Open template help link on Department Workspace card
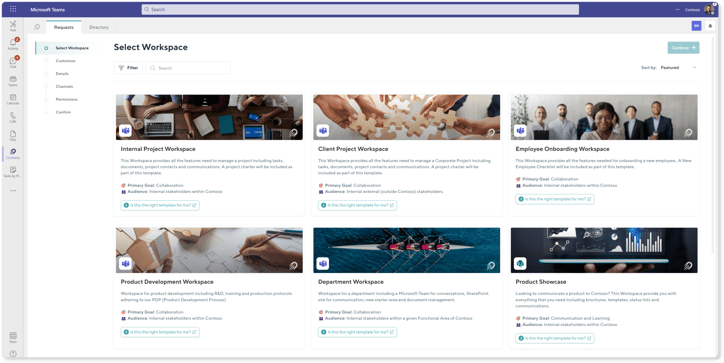The width and height of the screenshot is (724, 363). [357, 332]
